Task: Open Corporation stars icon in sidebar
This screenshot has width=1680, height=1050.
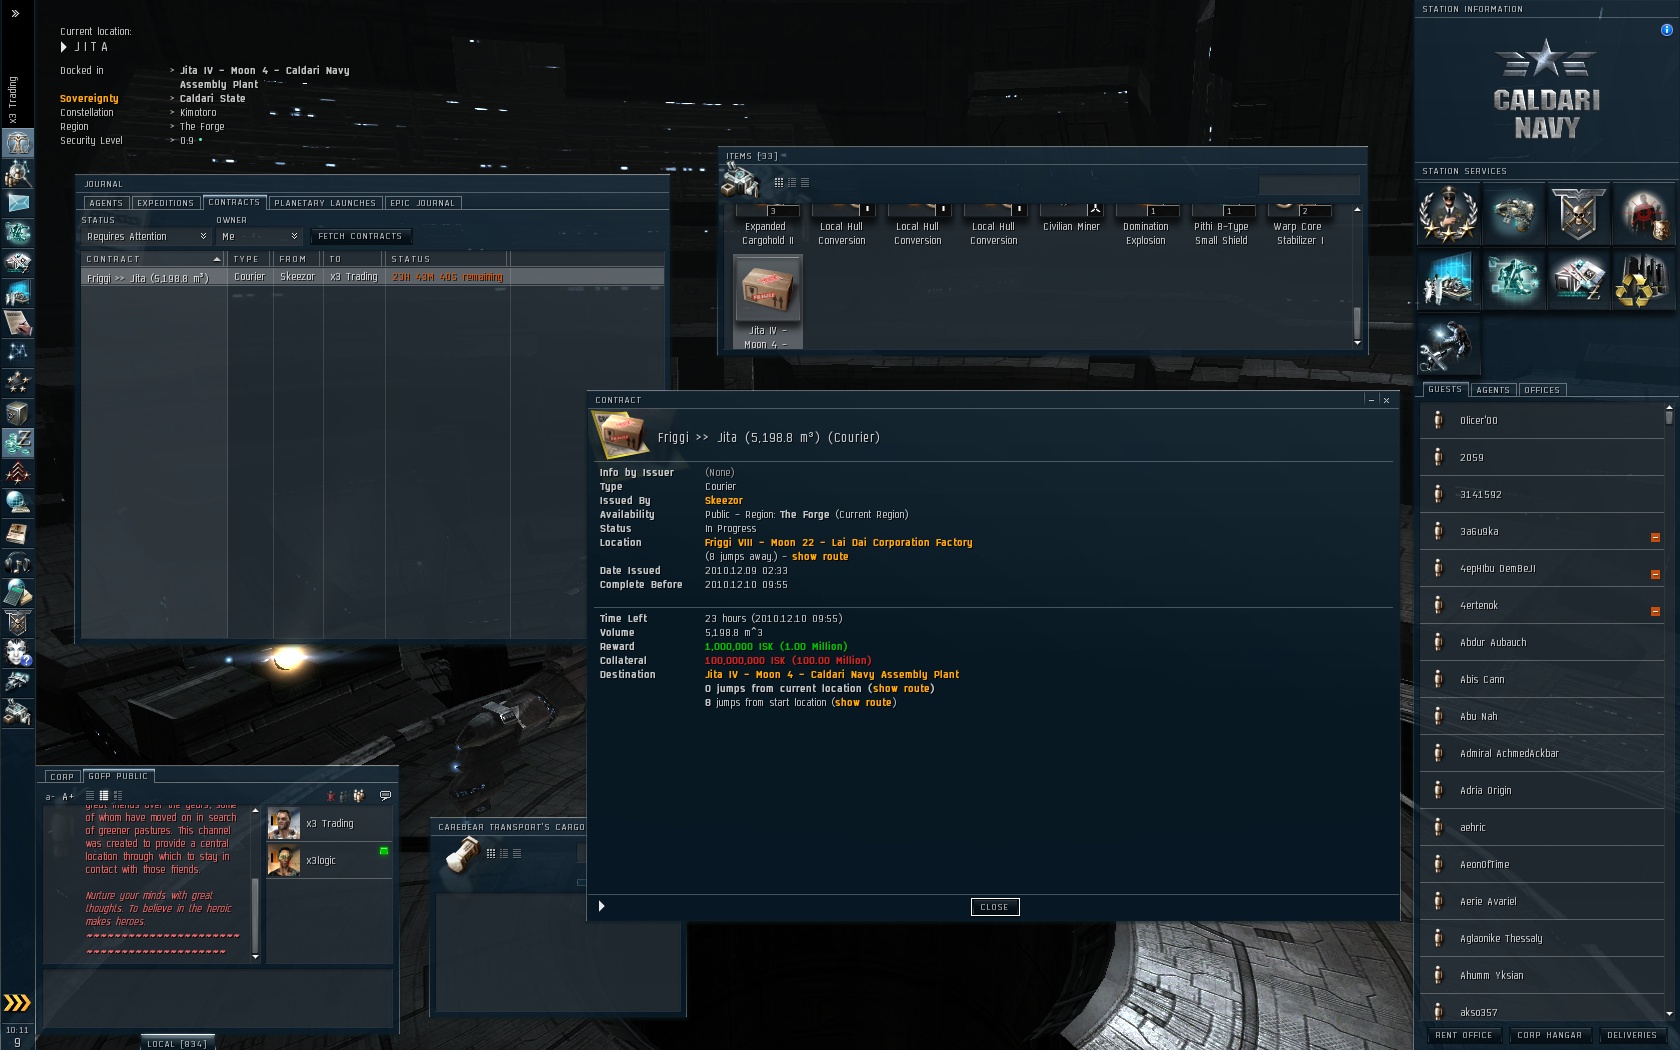Action: [x=17, y=383]
